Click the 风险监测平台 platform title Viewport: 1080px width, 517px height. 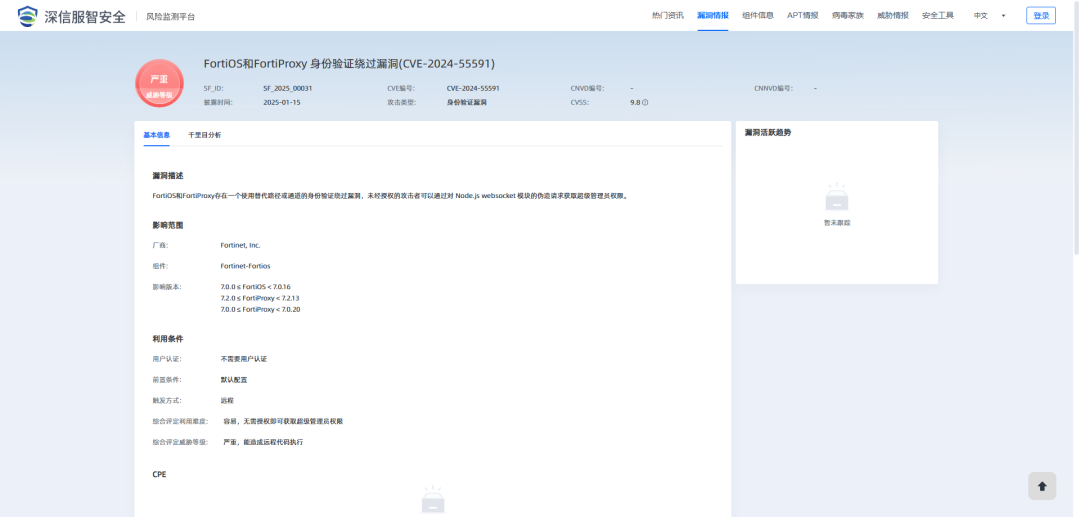pyautogui.click(x=170, y=17)
